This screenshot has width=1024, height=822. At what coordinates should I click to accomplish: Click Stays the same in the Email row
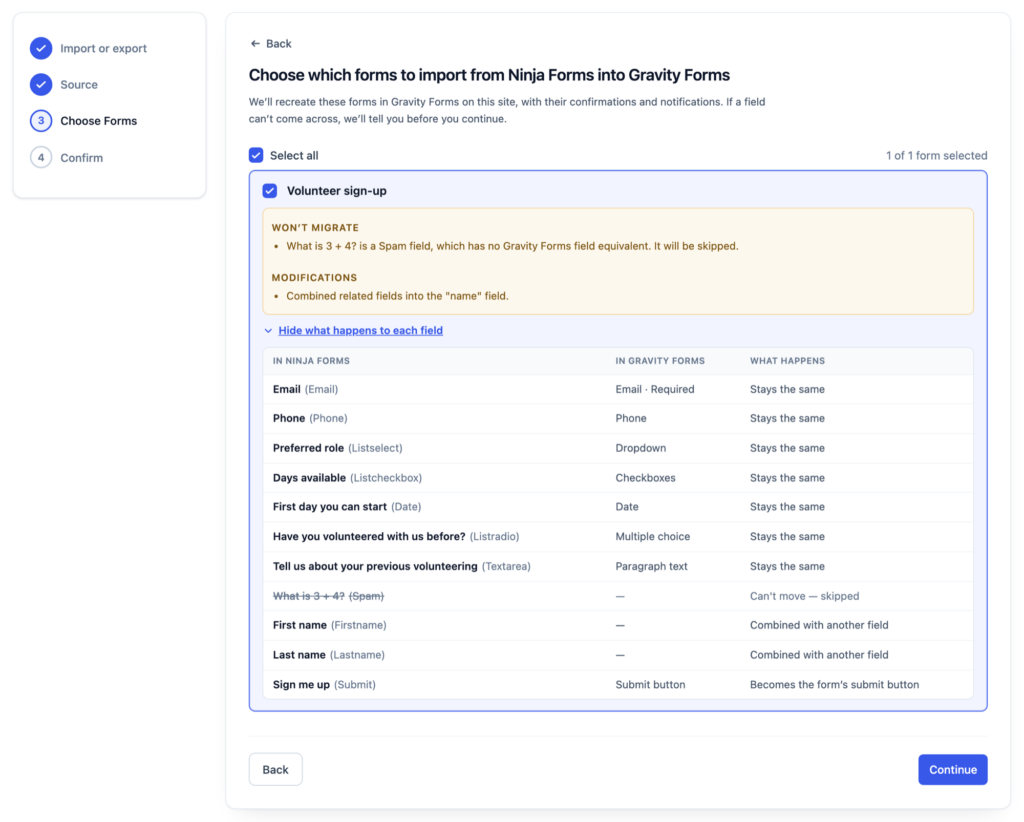click(x=788, y=389)
